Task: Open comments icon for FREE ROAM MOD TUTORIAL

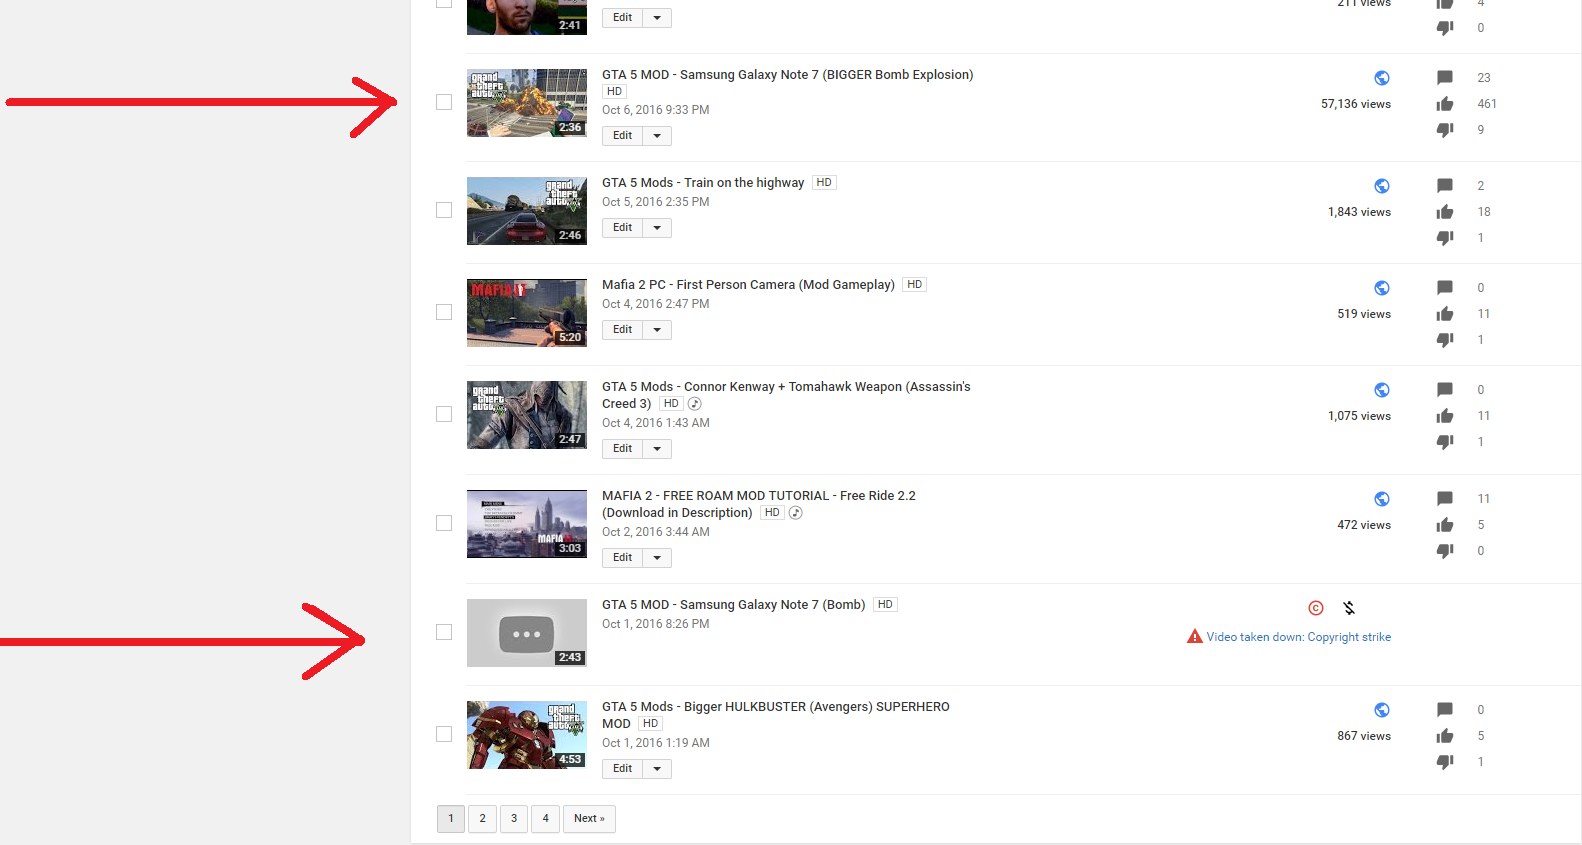Action: 1445,499
